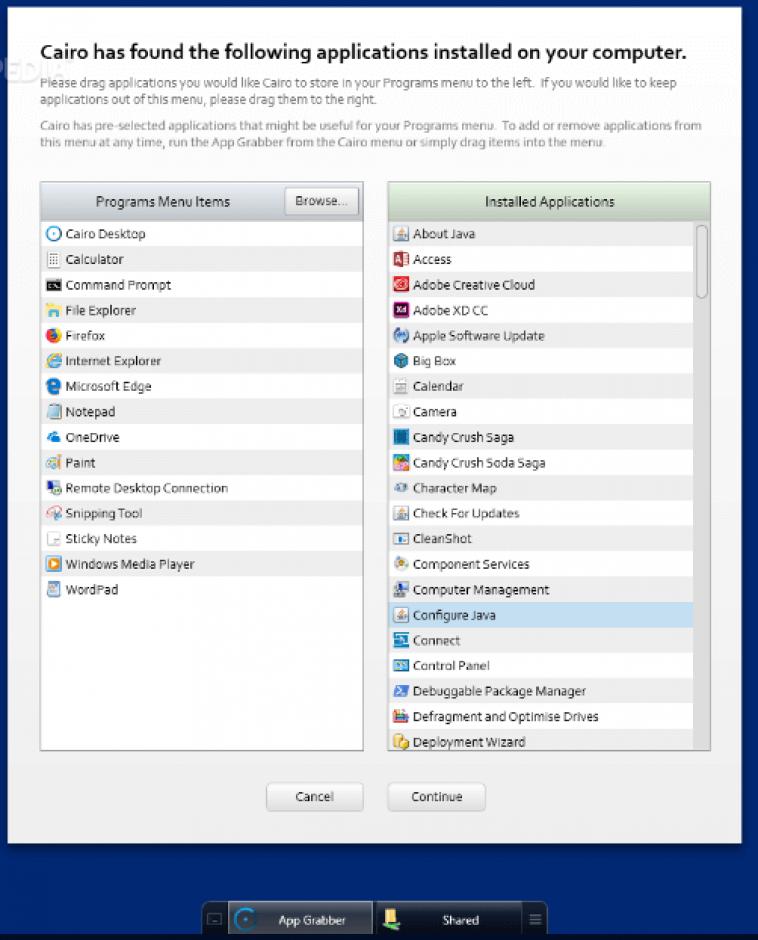This screenshot has height=940, width=758.
Task: Click the Programs Menu Items header
Action: click(163, 201)
